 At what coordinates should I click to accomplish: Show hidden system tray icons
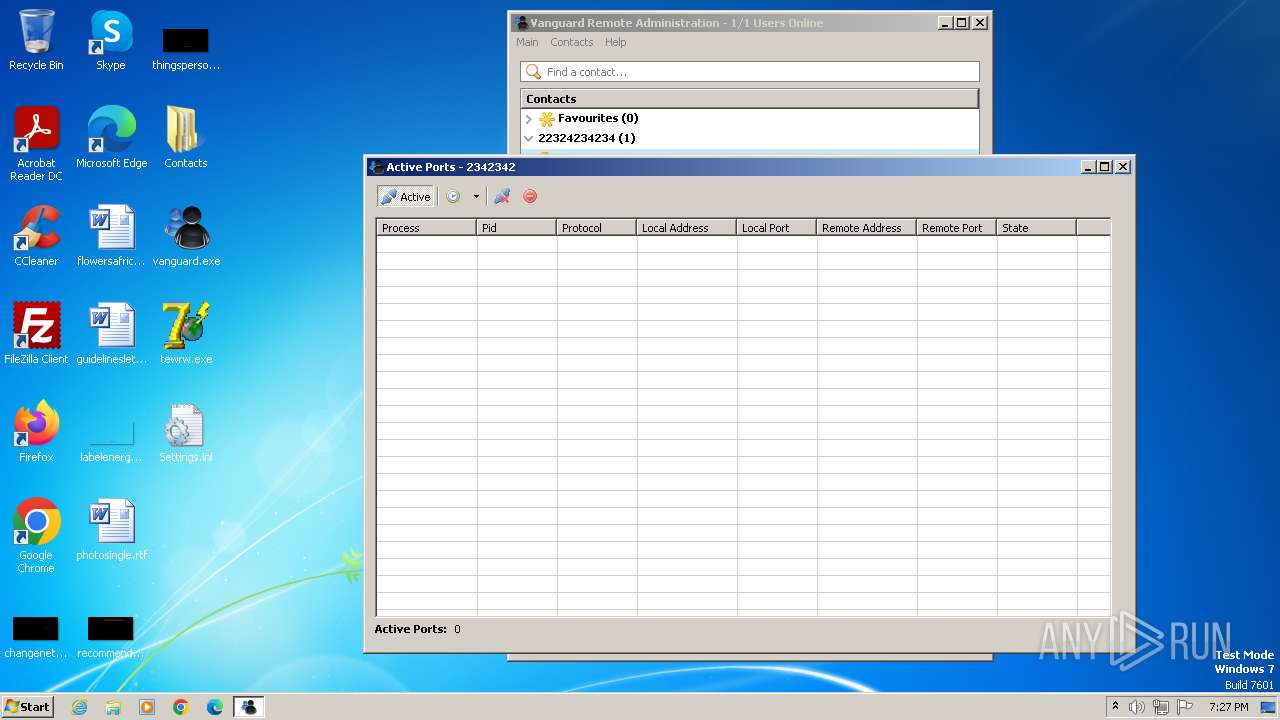(x=1115, y=707)
